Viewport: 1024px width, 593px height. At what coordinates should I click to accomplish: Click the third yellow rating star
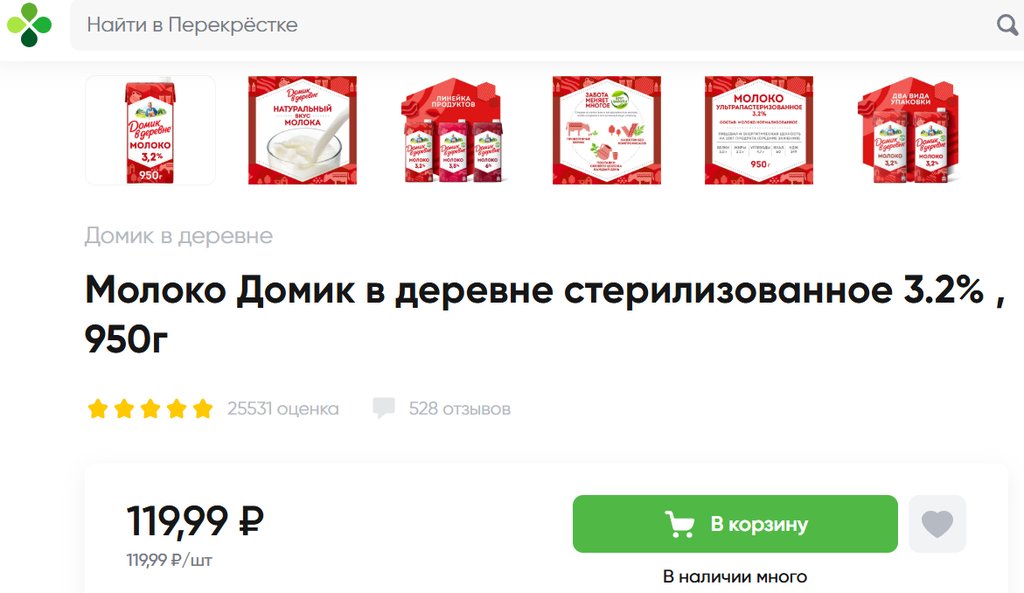click(150, 409)
